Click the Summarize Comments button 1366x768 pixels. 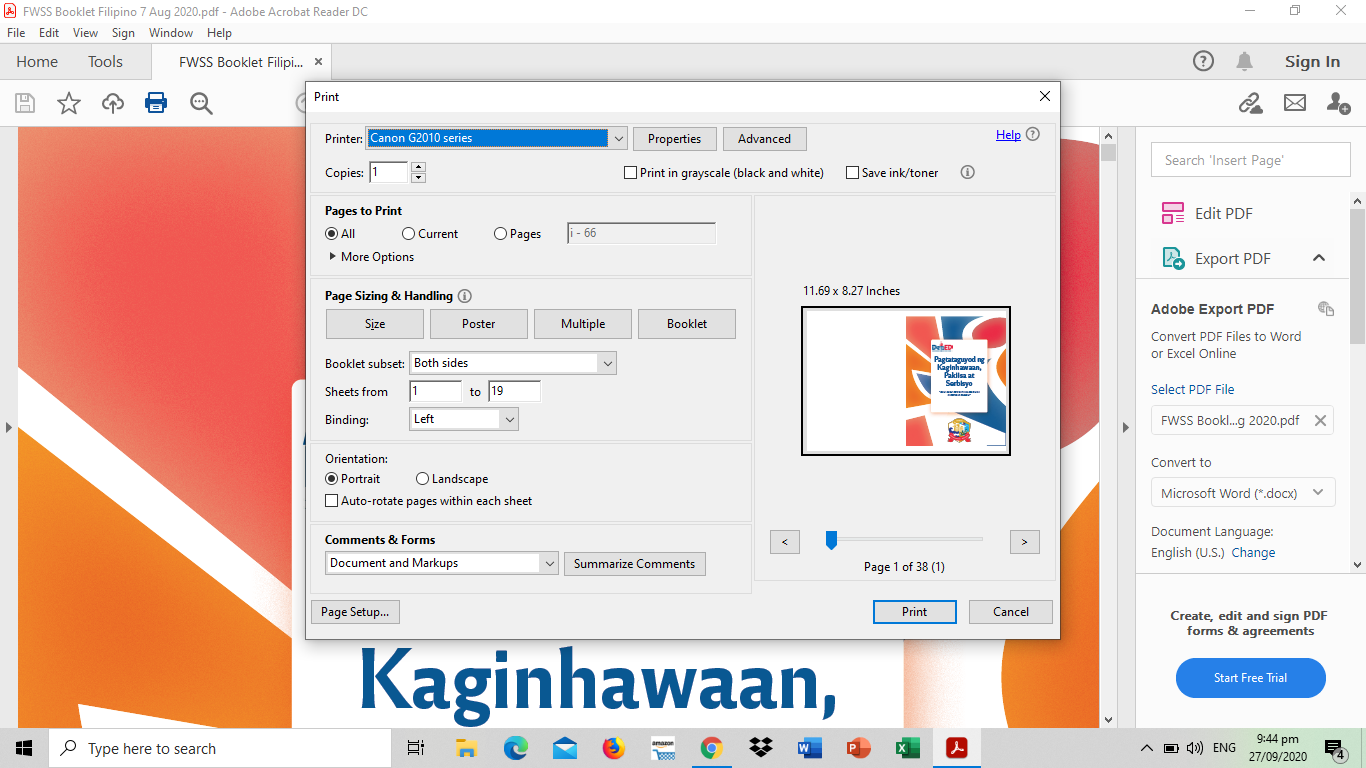click(634, 563)
